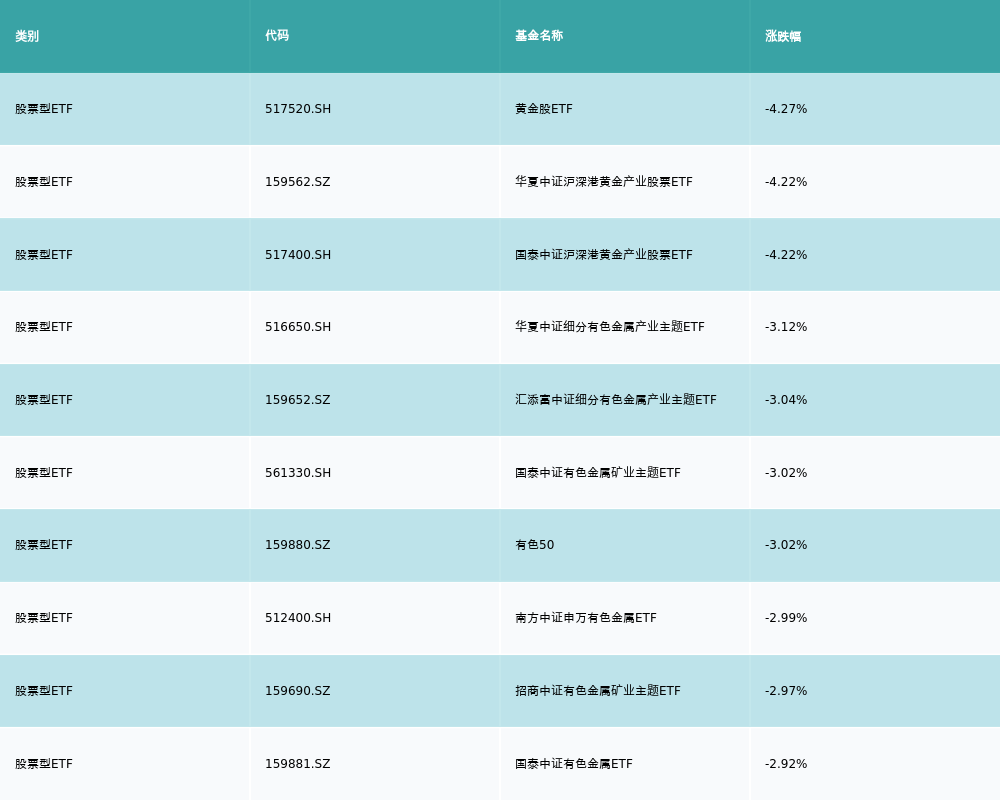This screenshot has width=1000, height=800.
Task: Click -4.22% in the 517400.SH row
Action: [x=786, y=255]
